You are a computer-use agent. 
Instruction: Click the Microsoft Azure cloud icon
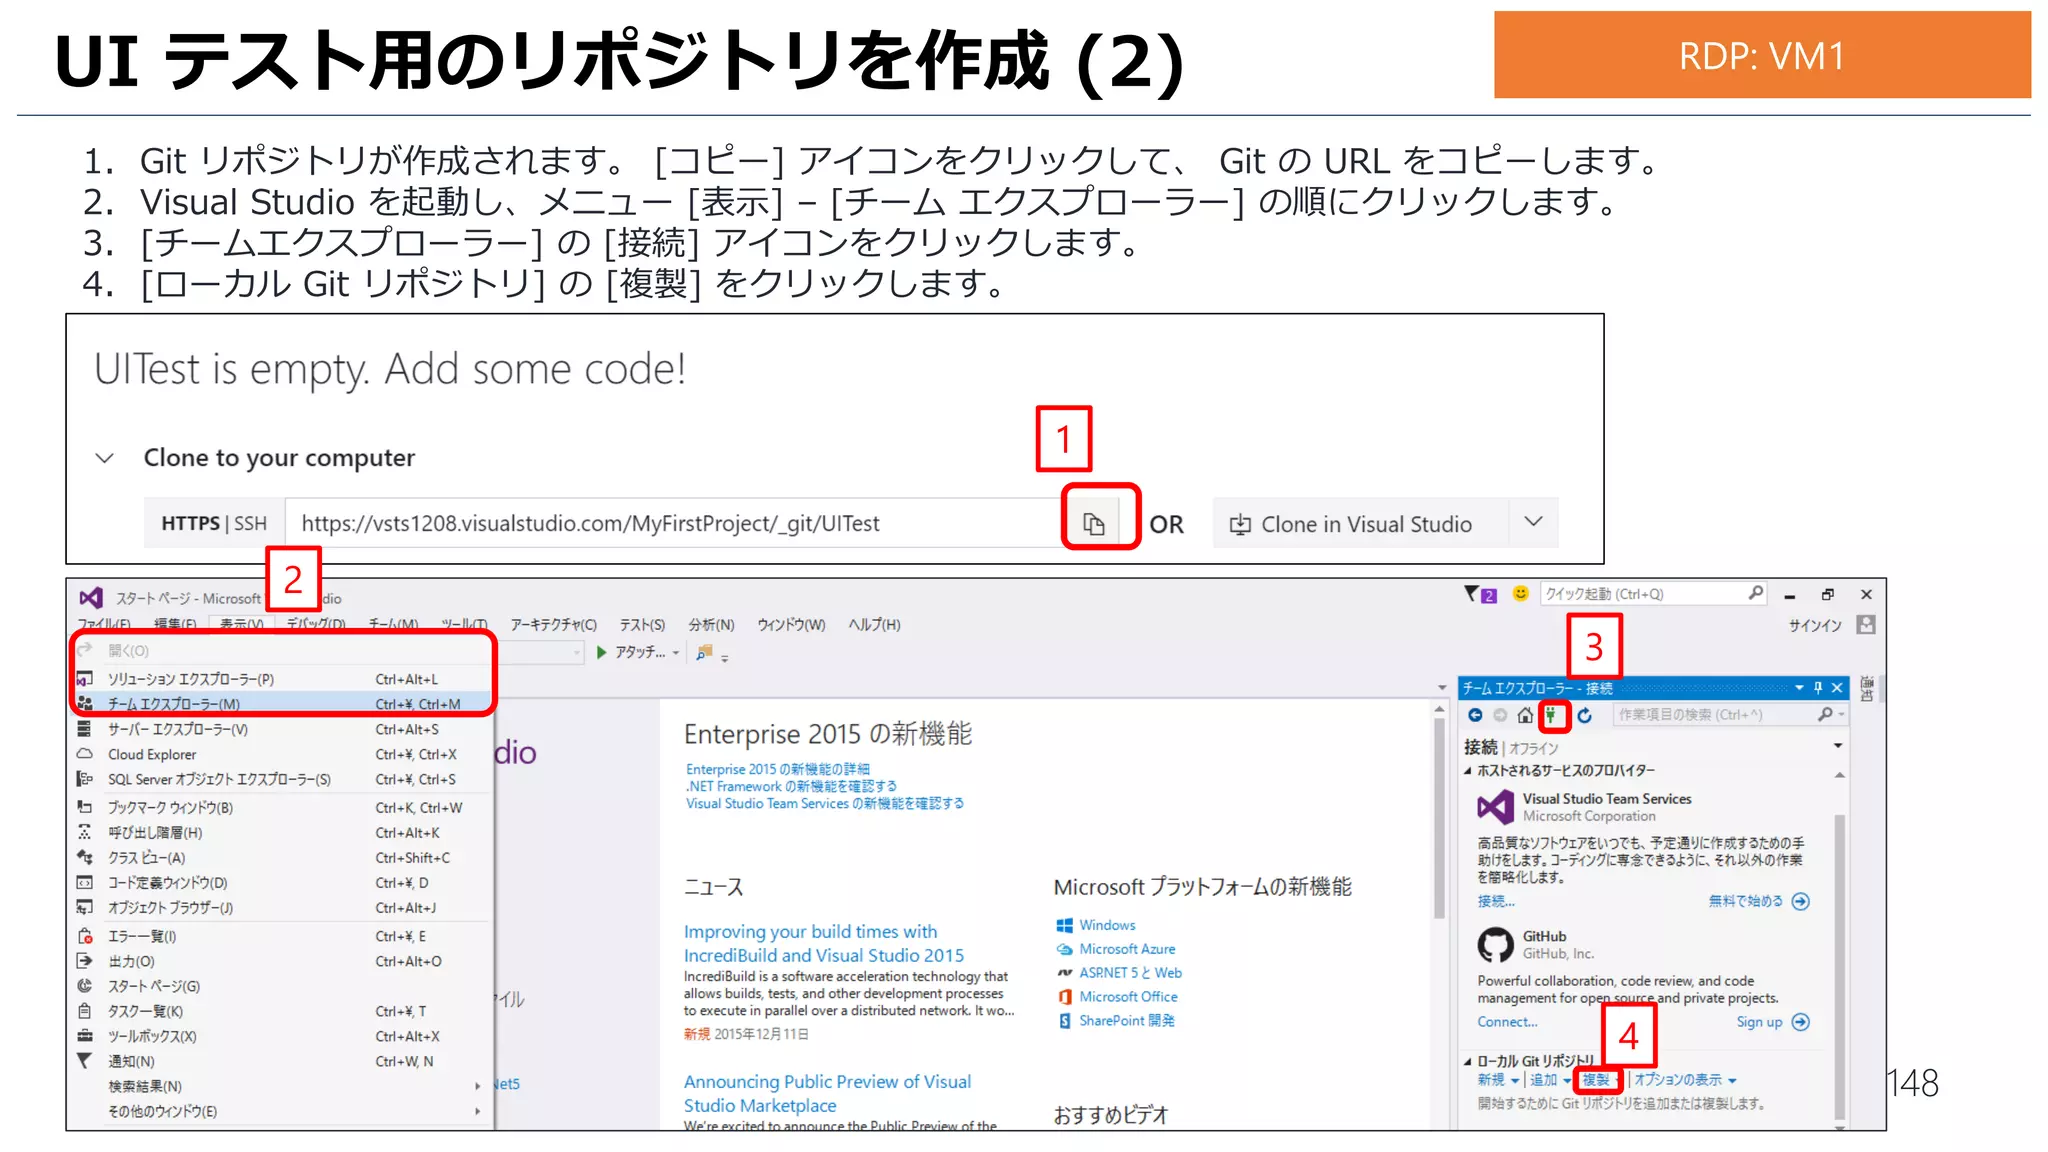coord(1064,949)
